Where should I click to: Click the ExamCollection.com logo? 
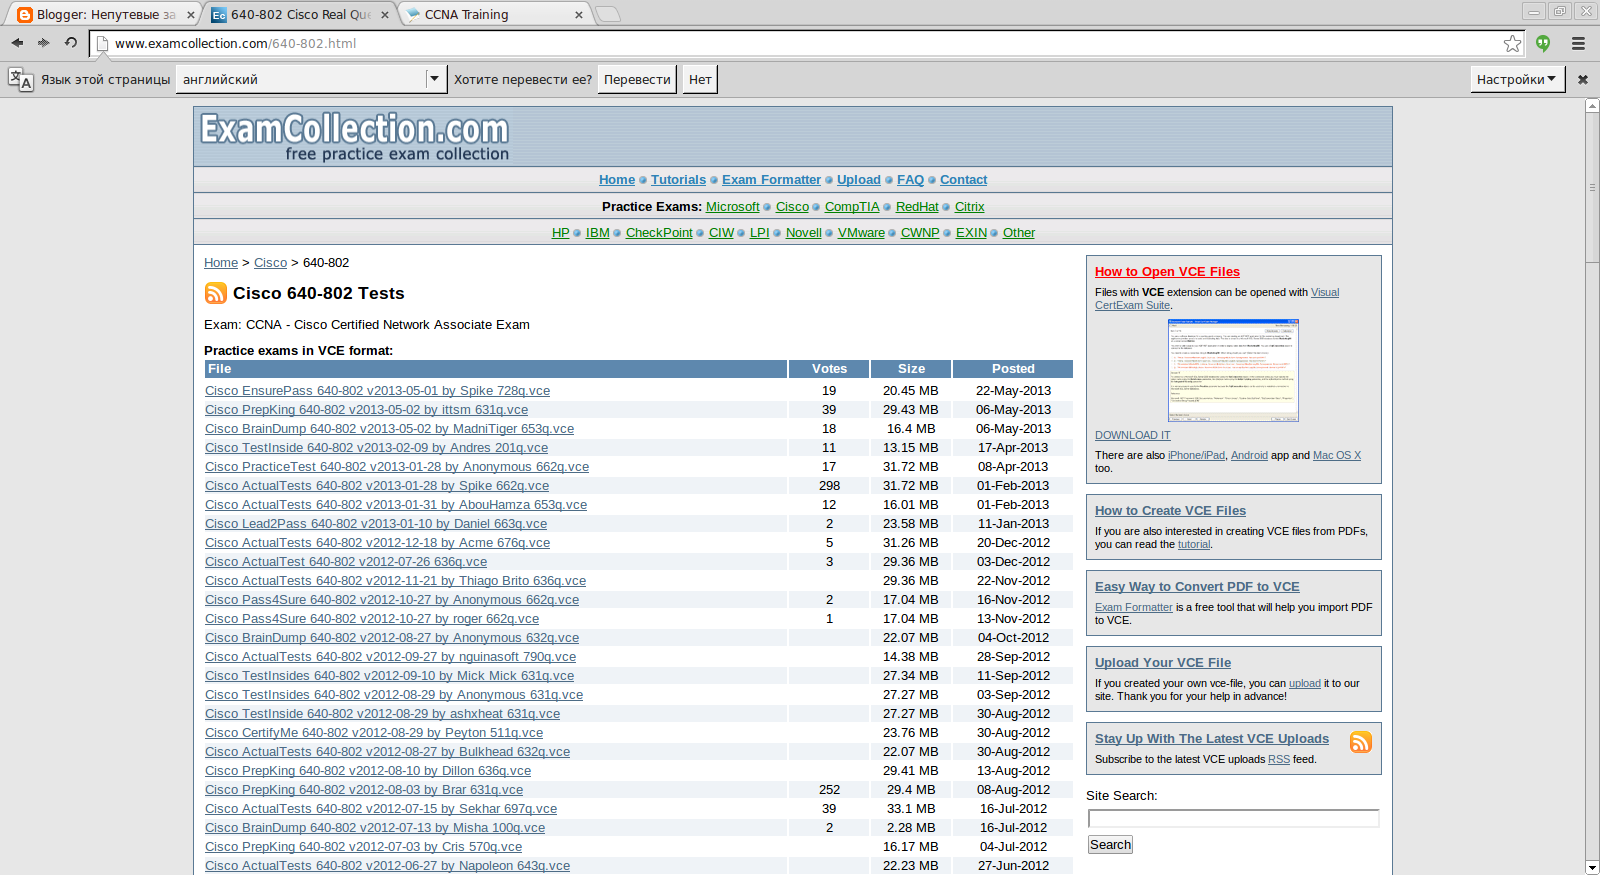coord(355,137)
